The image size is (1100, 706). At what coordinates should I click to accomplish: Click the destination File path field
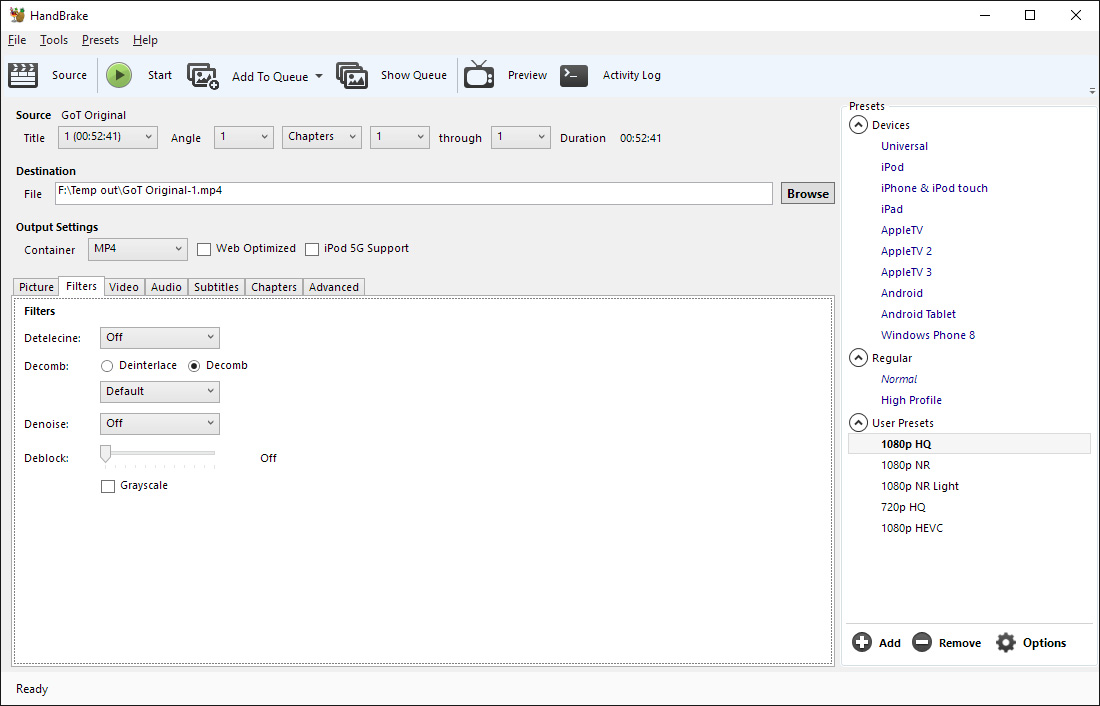pos(414,194)
